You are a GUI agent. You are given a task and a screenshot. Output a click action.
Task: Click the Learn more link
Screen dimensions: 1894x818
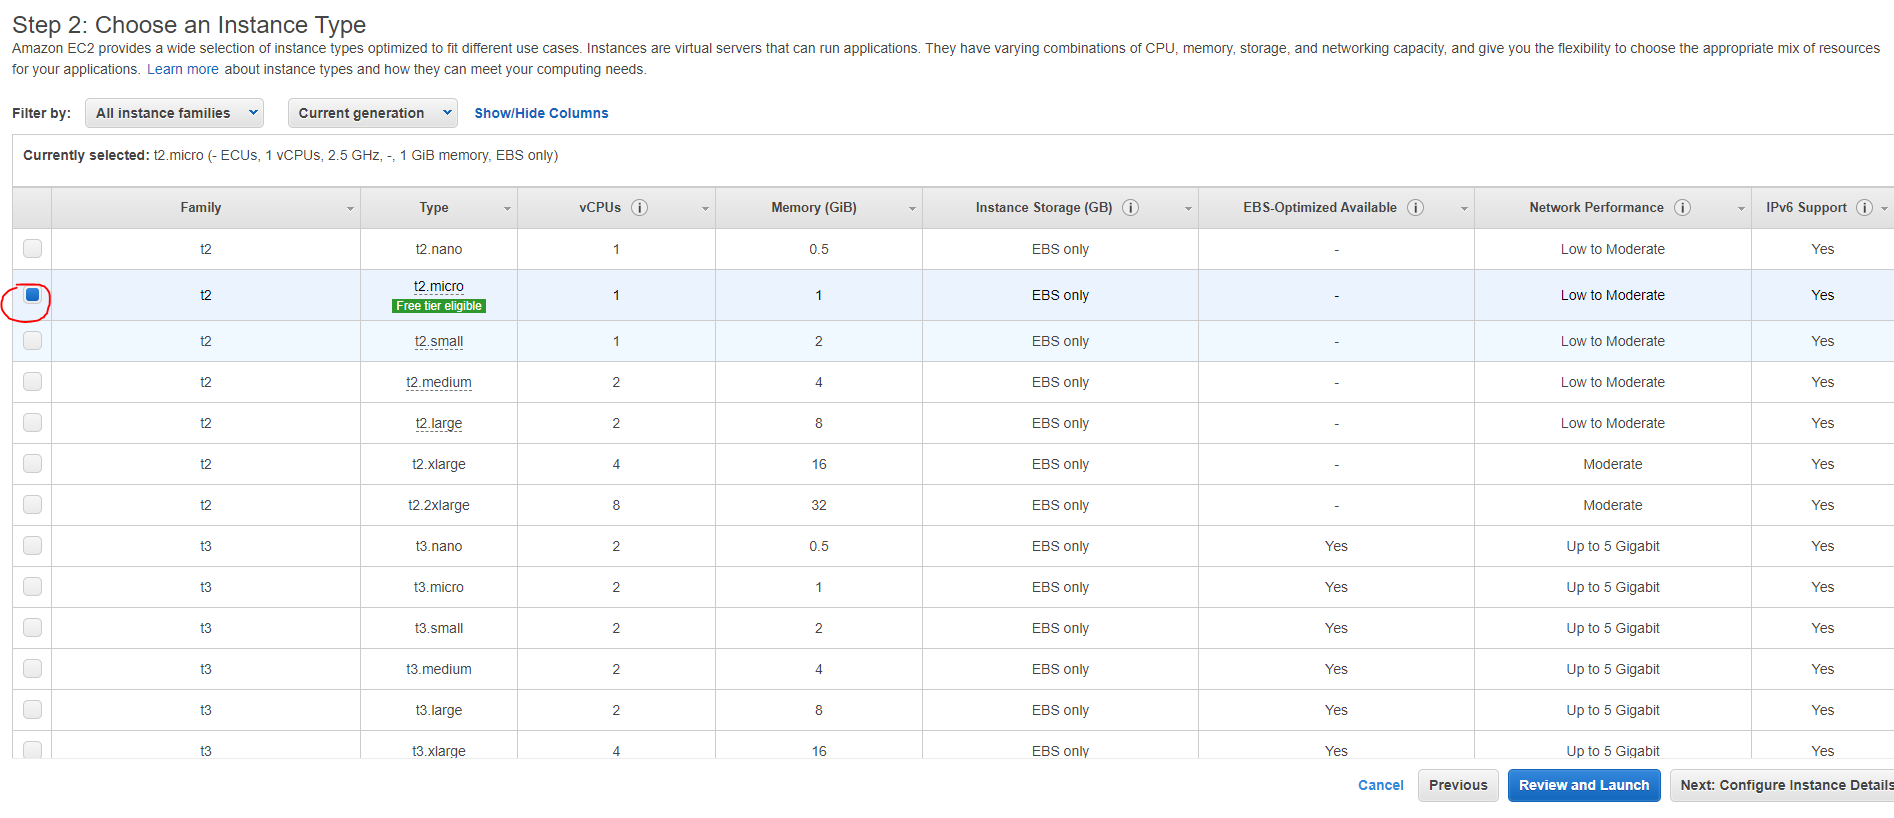pyautogui.click(x=183, y=69)
